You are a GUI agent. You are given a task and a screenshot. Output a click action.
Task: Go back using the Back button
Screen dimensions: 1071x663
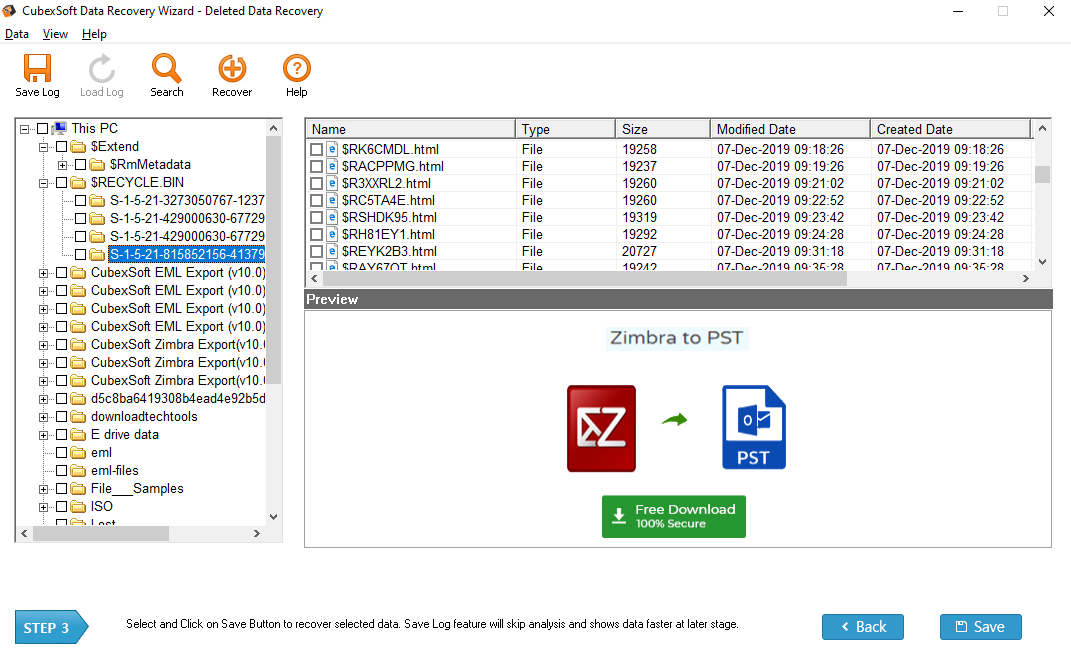(862, 627)
